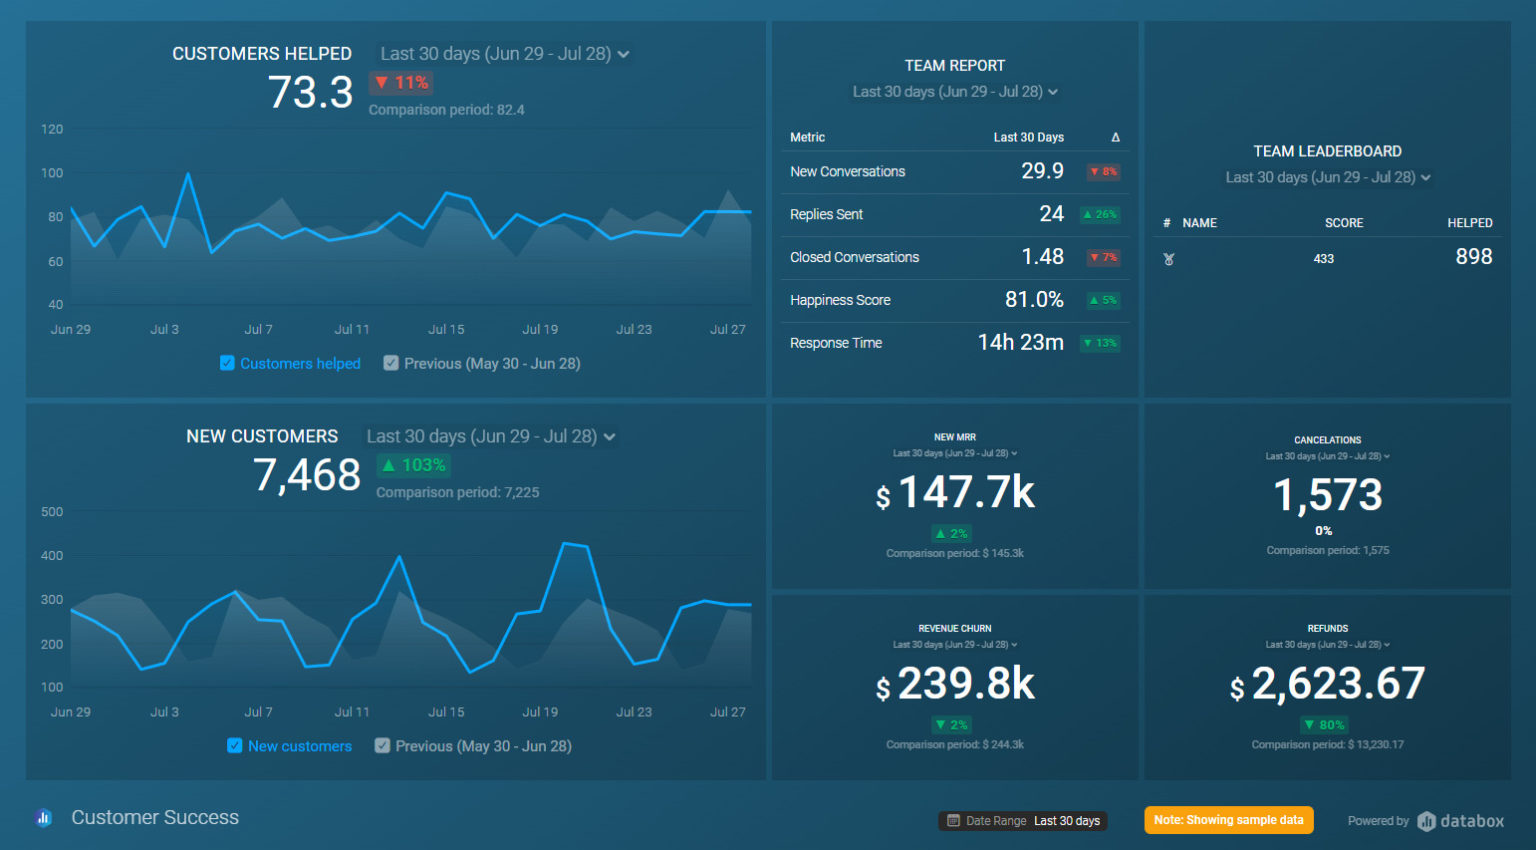1536x850 pixels.
Task: Select the New Conversations row in Team Report
Action: click(x=955, y=171)
